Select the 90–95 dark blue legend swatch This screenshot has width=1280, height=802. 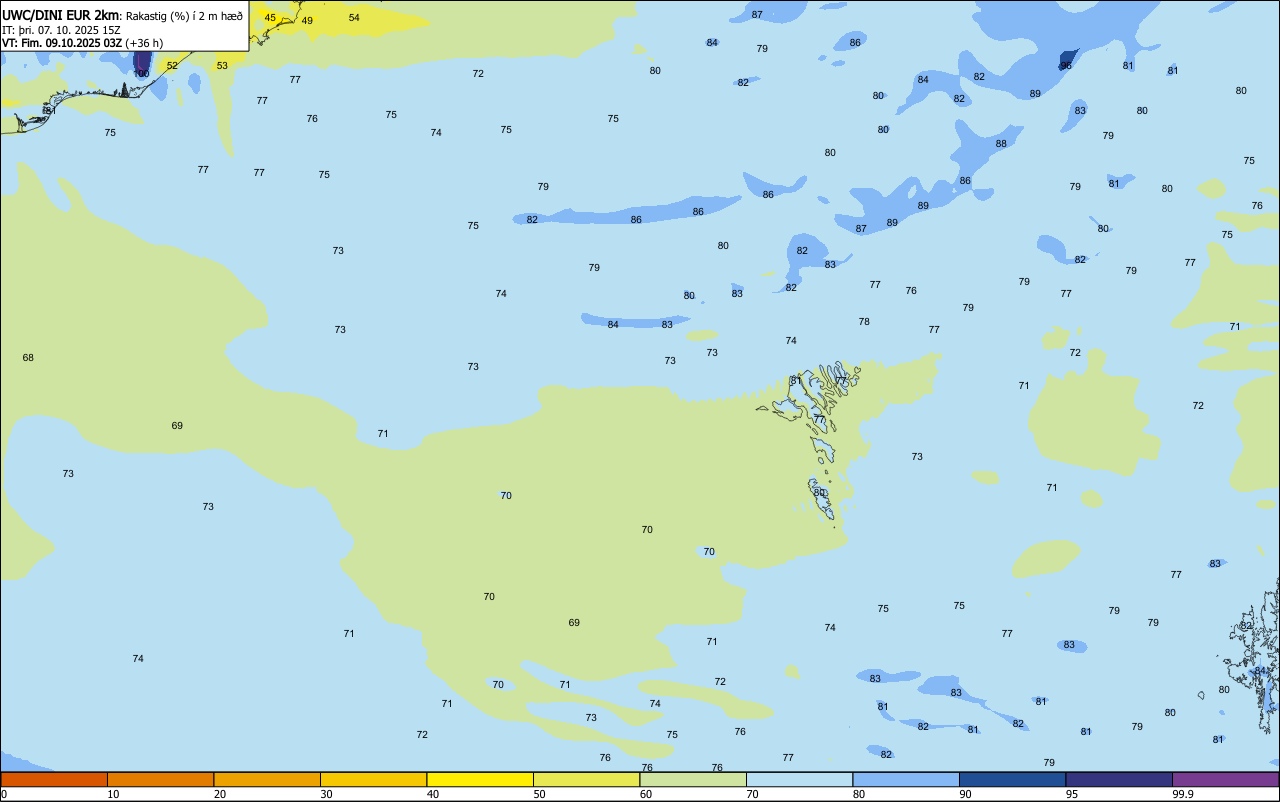pos(1012,779)
